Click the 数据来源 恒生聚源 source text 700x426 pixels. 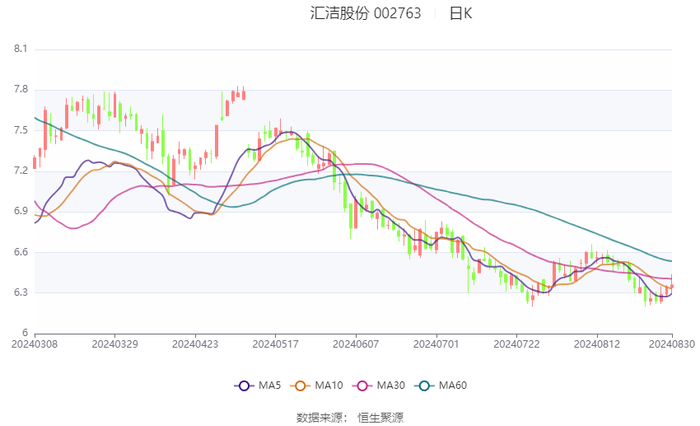pos(350,416)
